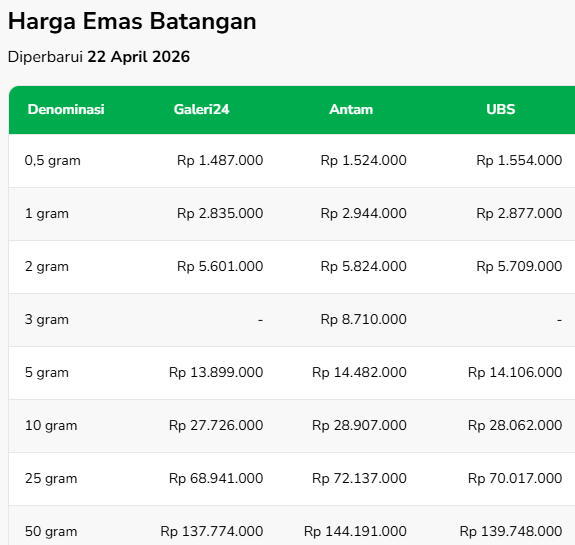Select the 2 gram row label
The height and width of the screenshot is (545, 575).
(x=47, y=267)
